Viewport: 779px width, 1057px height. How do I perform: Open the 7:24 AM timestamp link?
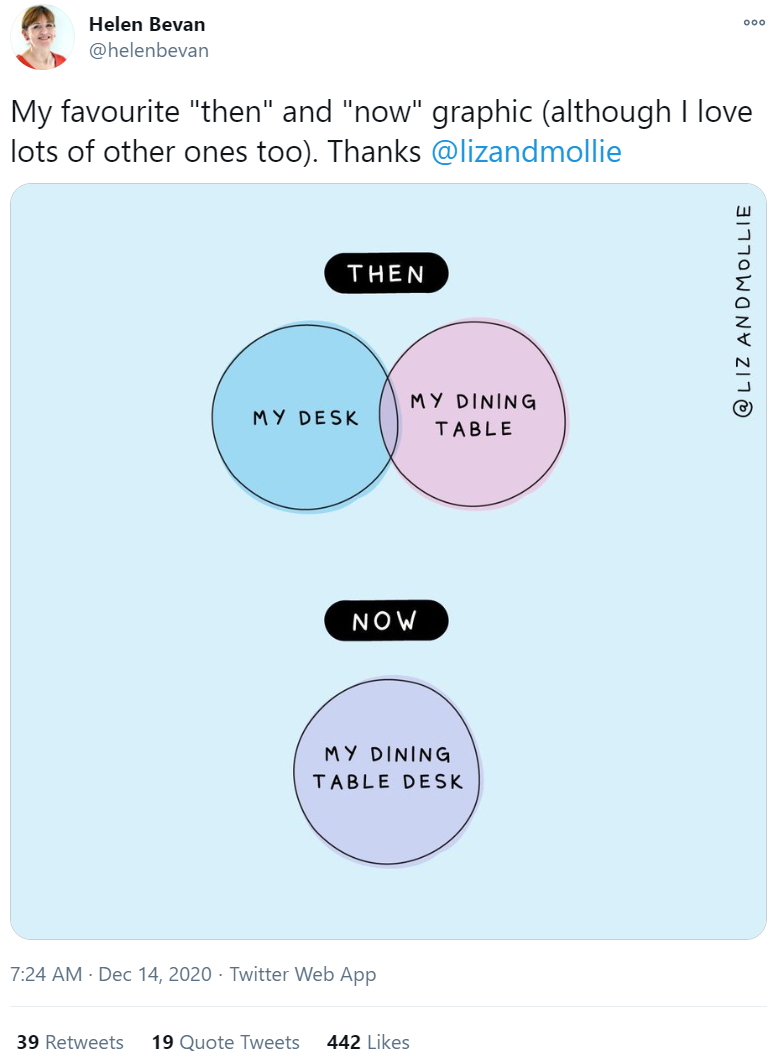pyautogui.click(x=46, y=974)
